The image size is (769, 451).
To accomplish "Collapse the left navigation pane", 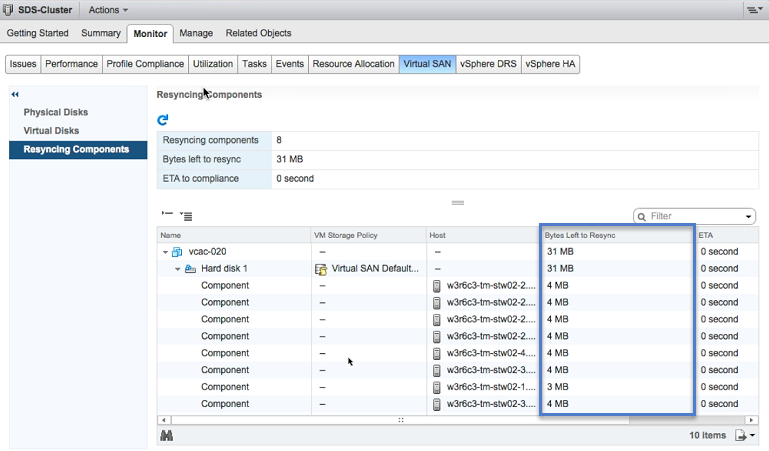I will click(x=15, y=94).
